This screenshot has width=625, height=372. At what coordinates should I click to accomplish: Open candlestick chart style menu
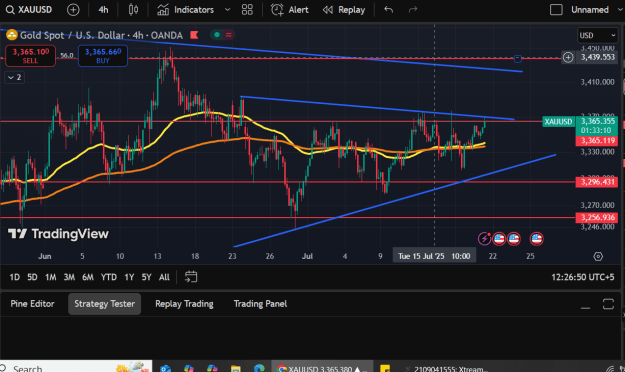click(134, 10)
